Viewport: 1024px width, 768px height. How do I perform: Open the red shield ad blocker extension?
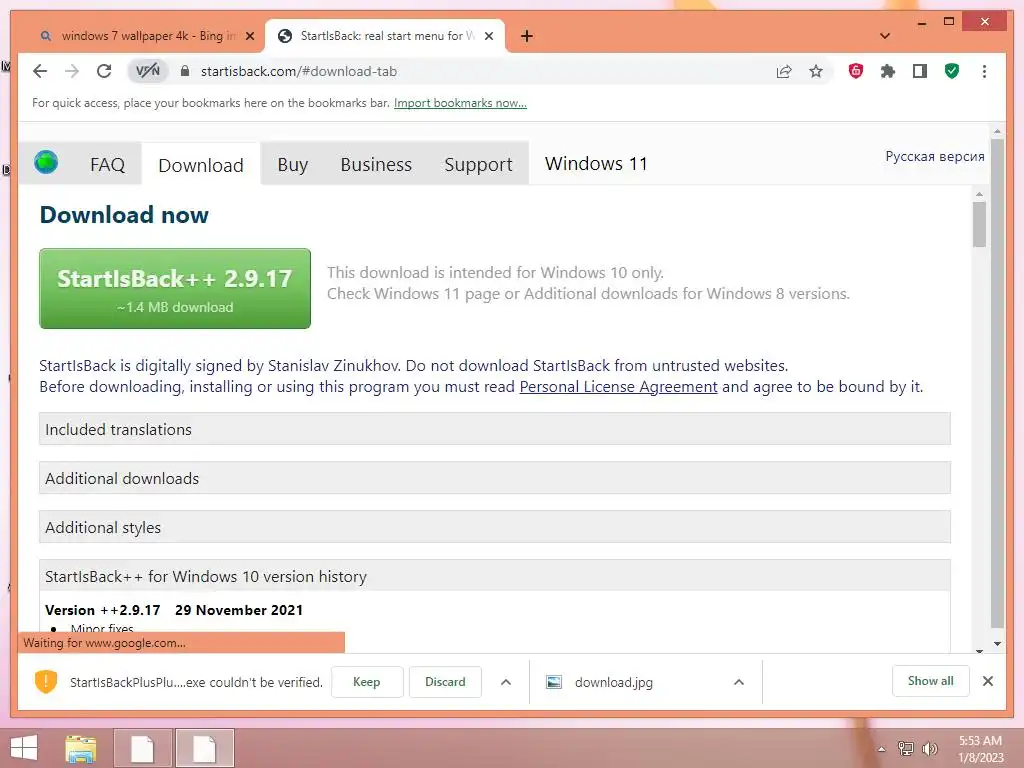pos(856,71)
